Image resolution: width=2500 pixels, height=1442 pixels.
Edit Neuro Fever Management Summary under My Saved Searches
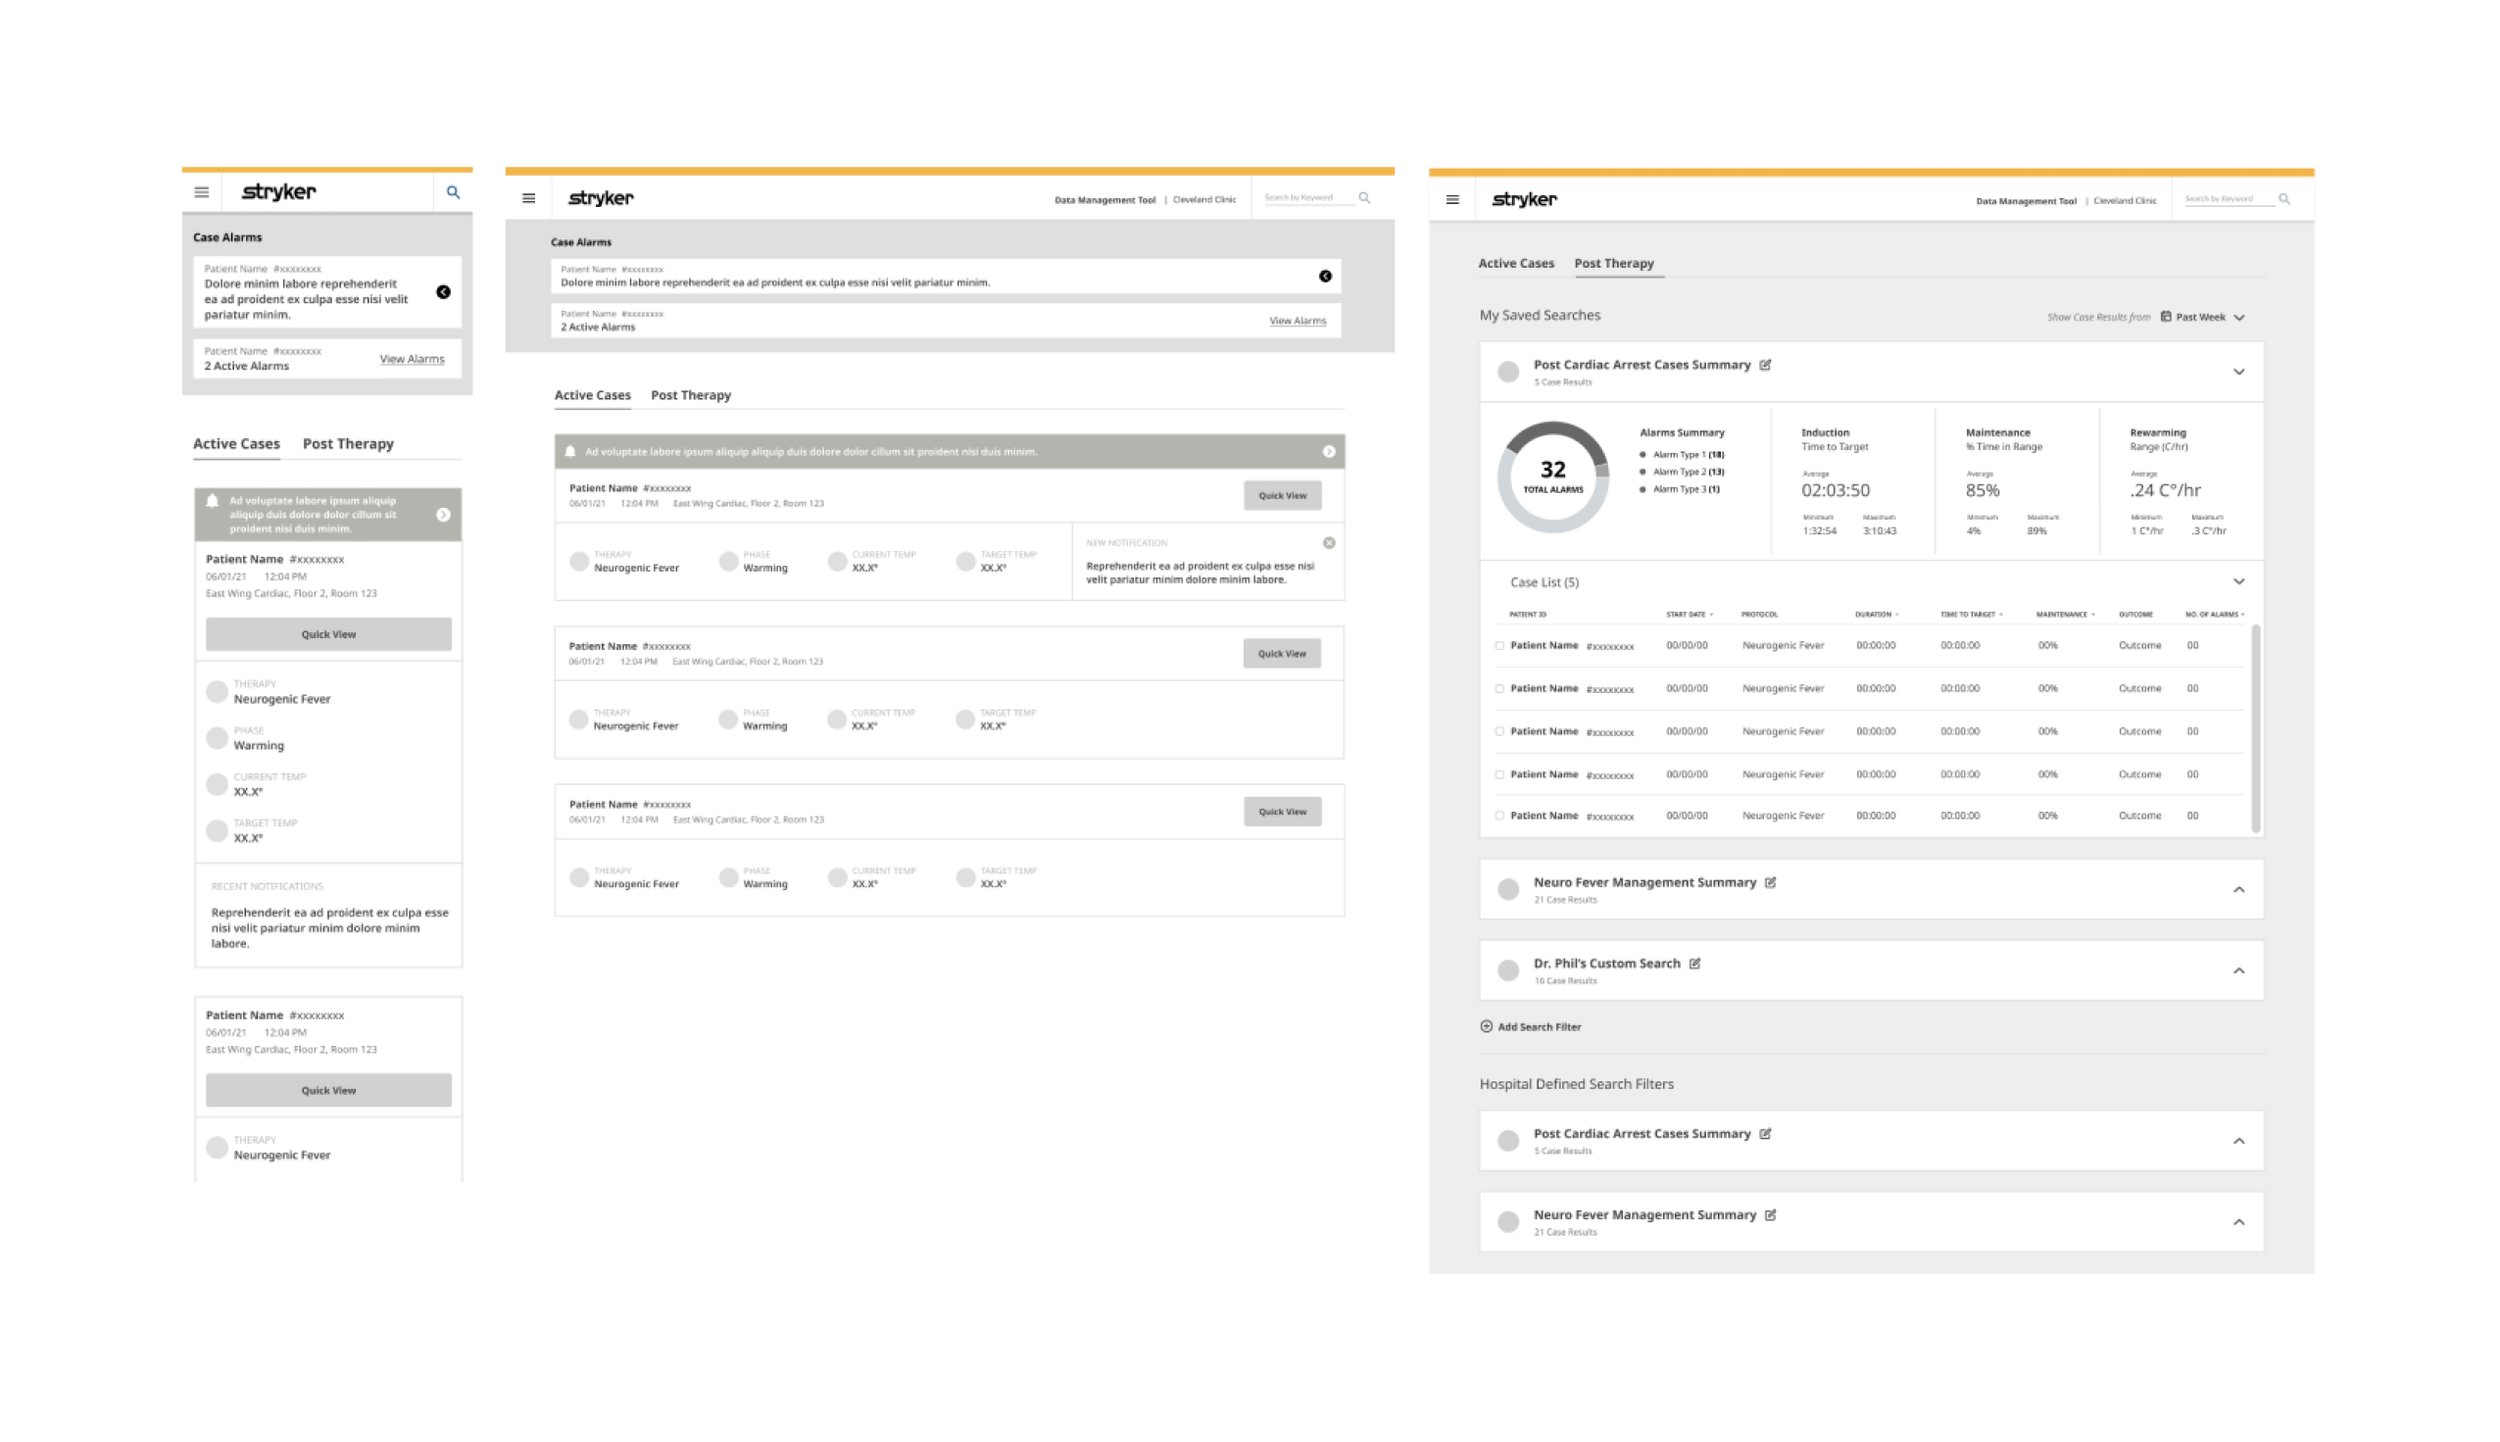tap(1770, 882)
